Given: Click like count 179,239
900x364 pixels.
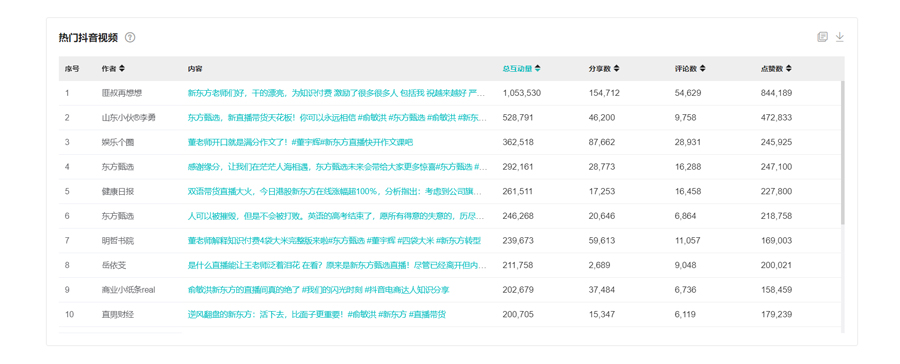Looking at the screenshot, I should [x=777, y=315].
